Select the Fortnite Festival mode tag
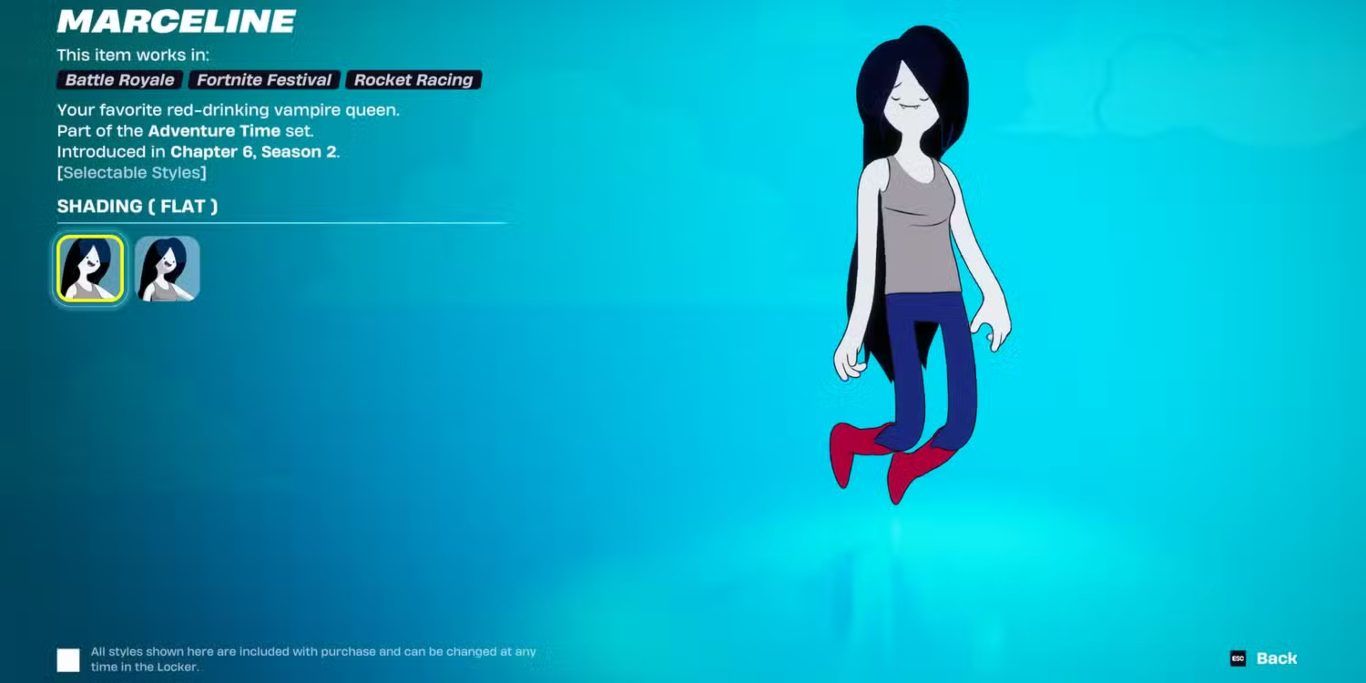The image size is (1366, 683). point(264,80)
